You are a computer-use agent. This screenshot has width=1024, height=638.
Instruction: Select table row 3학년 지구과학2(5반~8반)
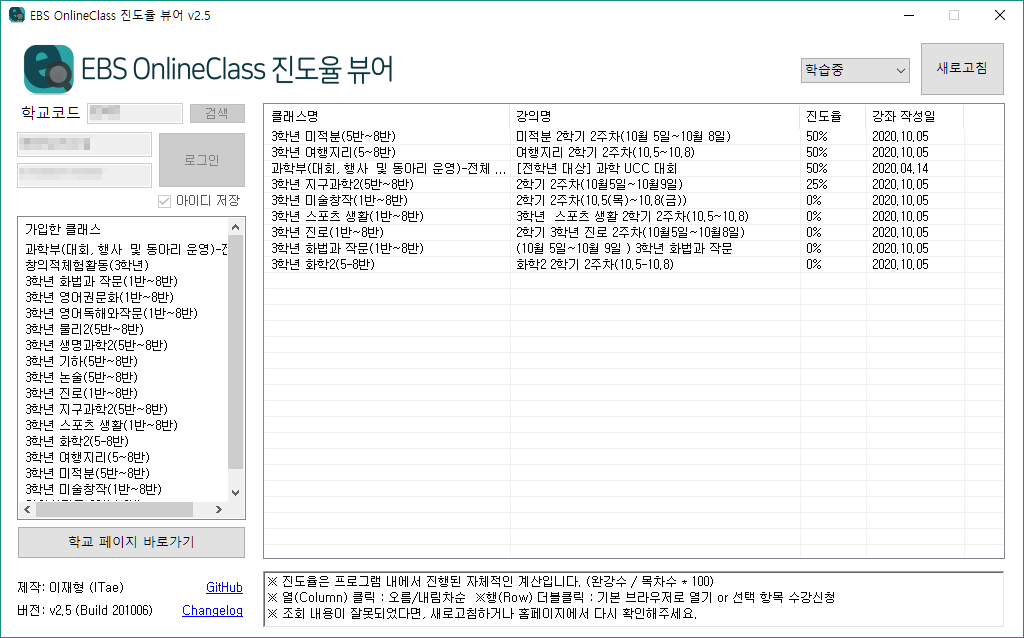633,184
